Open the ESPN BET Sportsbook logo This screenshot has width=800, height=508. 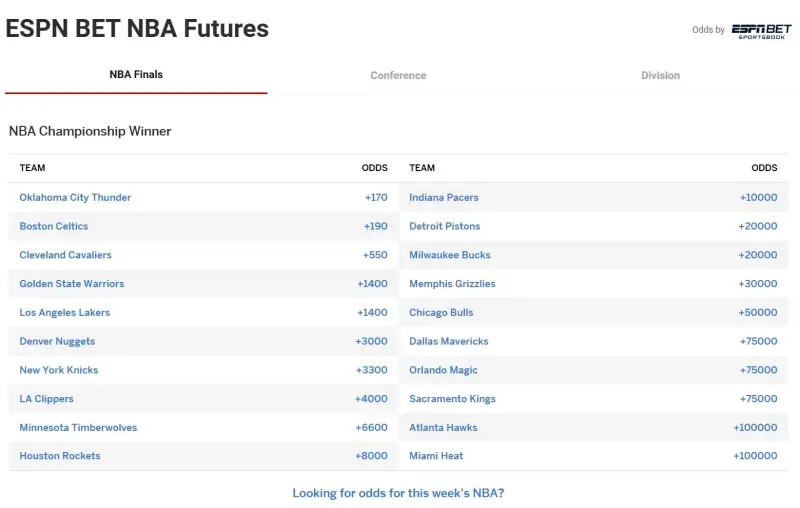pos(761,31)
